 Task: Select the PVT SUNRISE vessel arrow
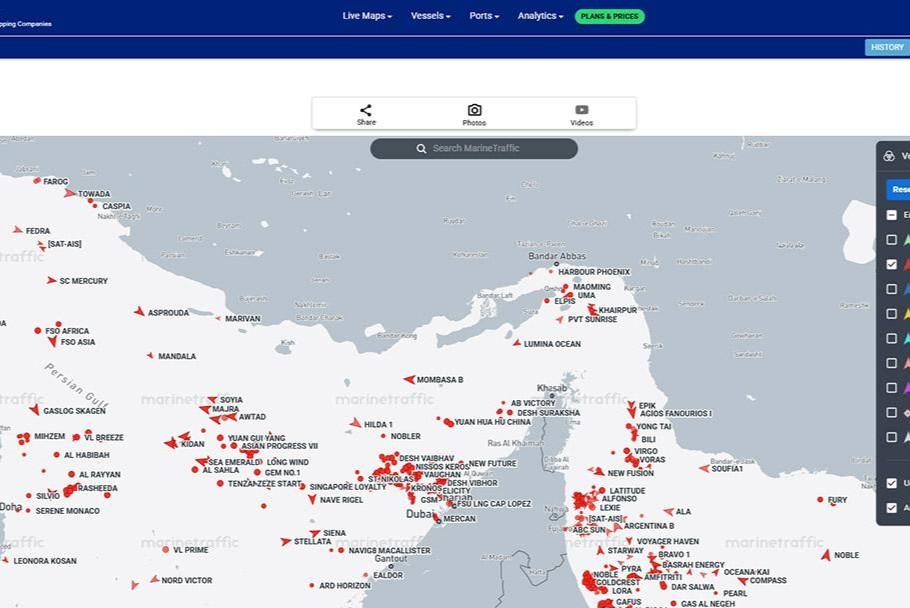(x=560, y=319)
